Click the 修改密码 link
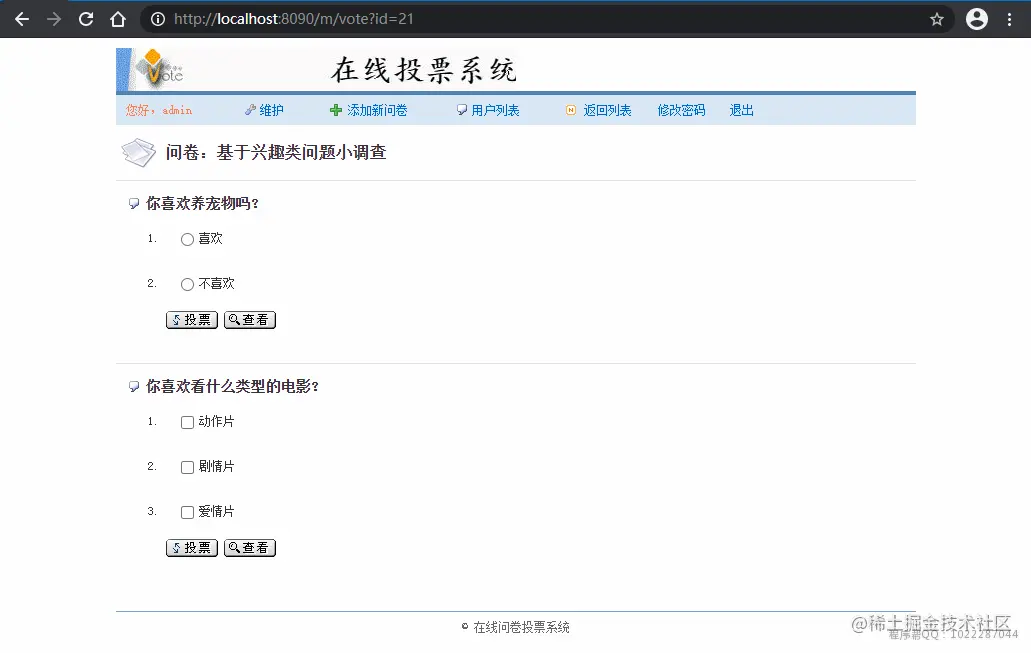 click(x=680, y=110)
